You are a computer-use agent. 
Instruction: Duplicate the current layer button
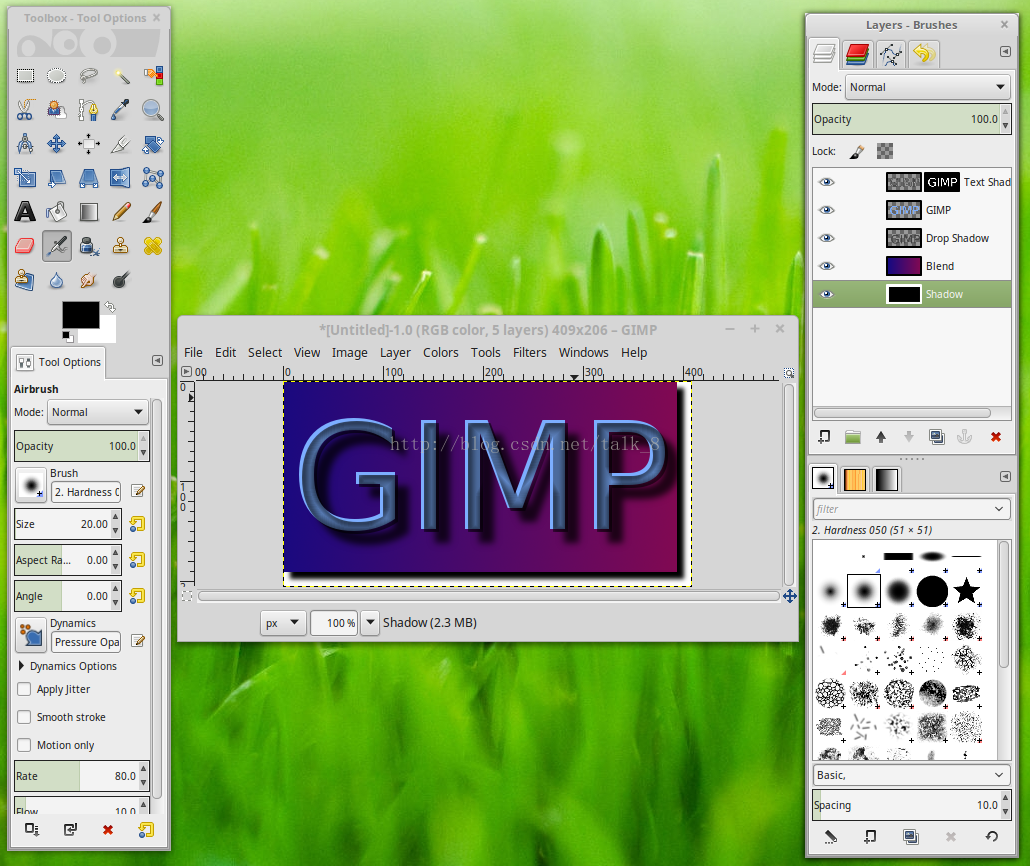tap(937, 437)
